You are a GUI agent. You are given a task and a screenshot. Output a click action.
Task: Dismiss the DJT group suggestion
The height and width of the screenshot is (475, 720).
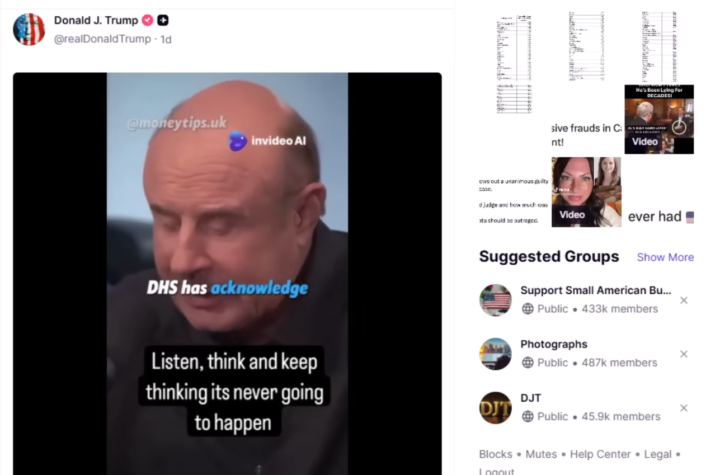tap(684, 407)
